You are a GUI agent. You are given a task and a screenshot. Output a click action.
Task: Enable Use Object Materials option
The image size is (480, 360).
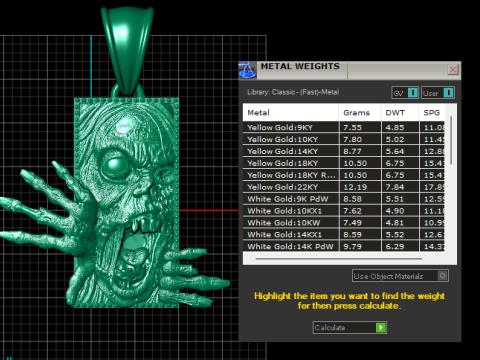[400, 276]
